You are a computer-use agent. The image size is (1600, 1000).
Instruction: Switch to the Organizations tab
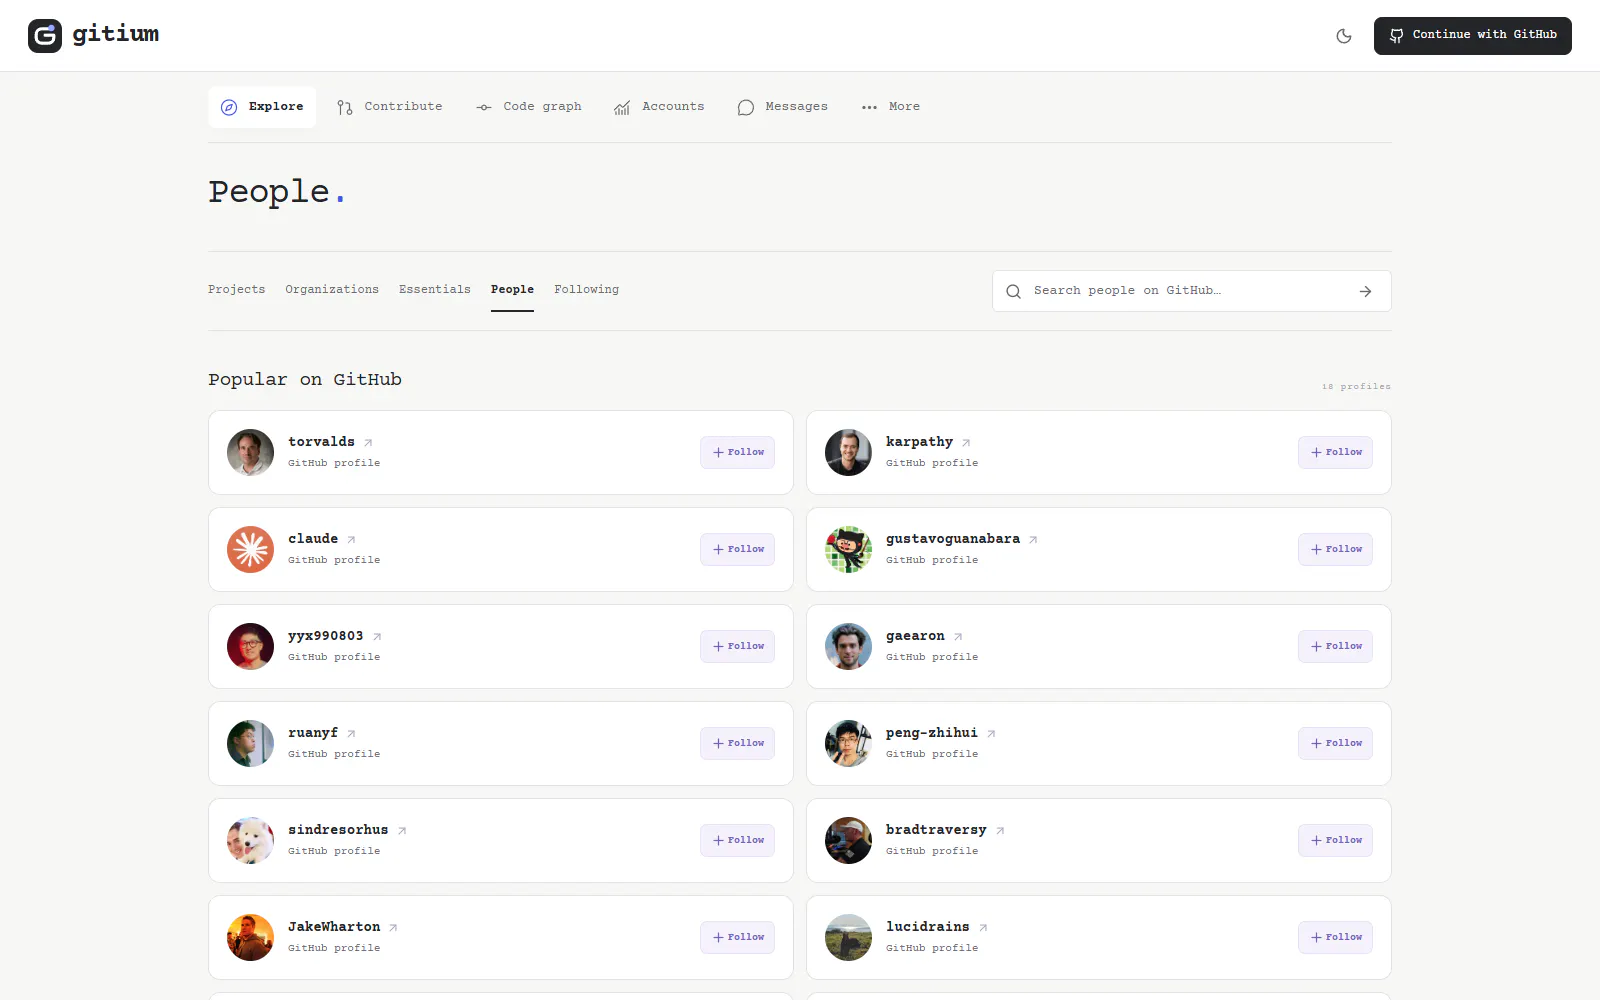coord(332,290)
